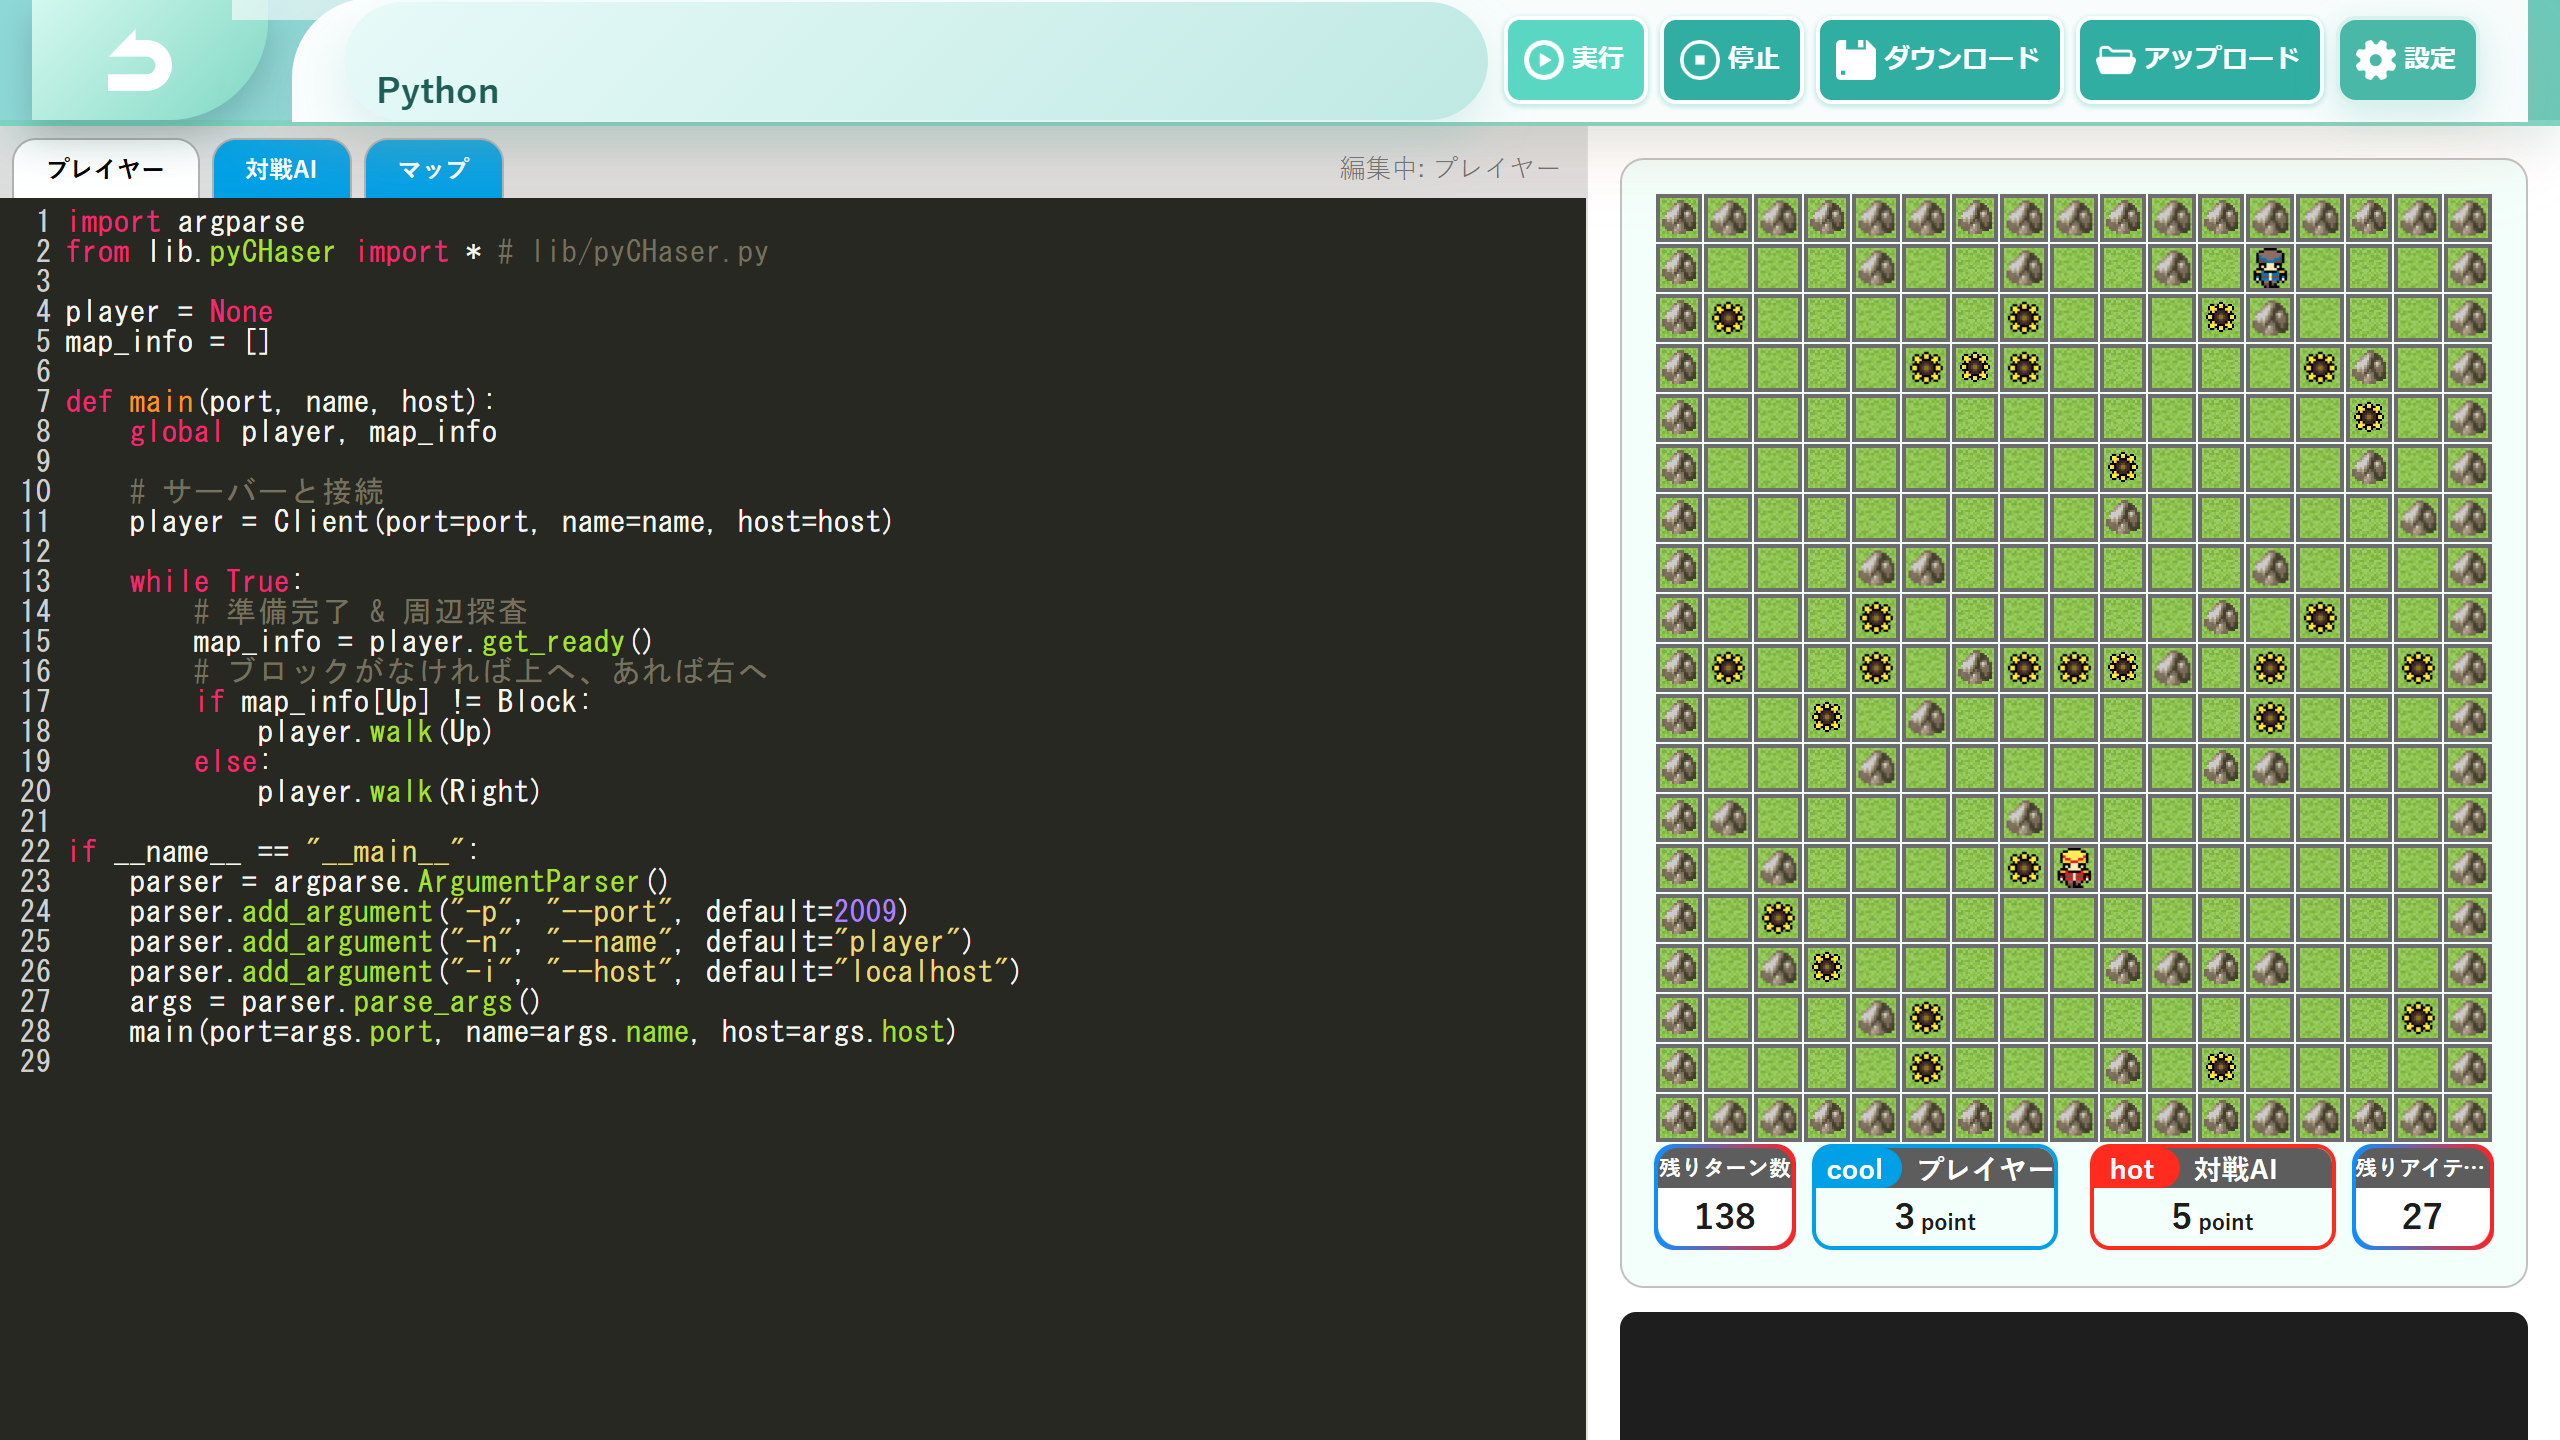The image size is (2560, 1440).
Task: Open the アップロード folder button
Action: click(x=2199, y=60)
